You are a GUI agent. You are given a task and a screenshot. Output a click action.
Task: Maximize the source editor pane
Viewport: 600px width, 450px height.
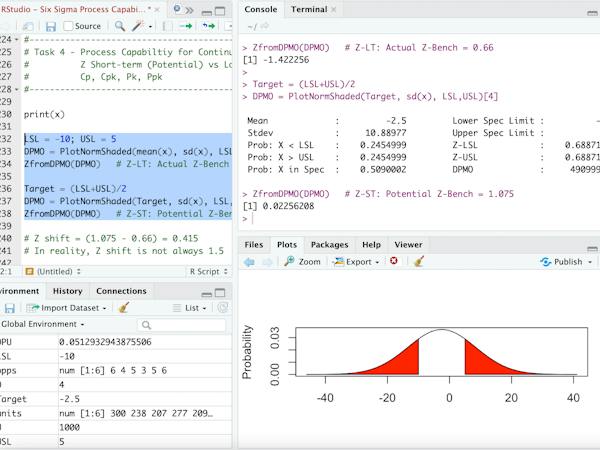220,11
